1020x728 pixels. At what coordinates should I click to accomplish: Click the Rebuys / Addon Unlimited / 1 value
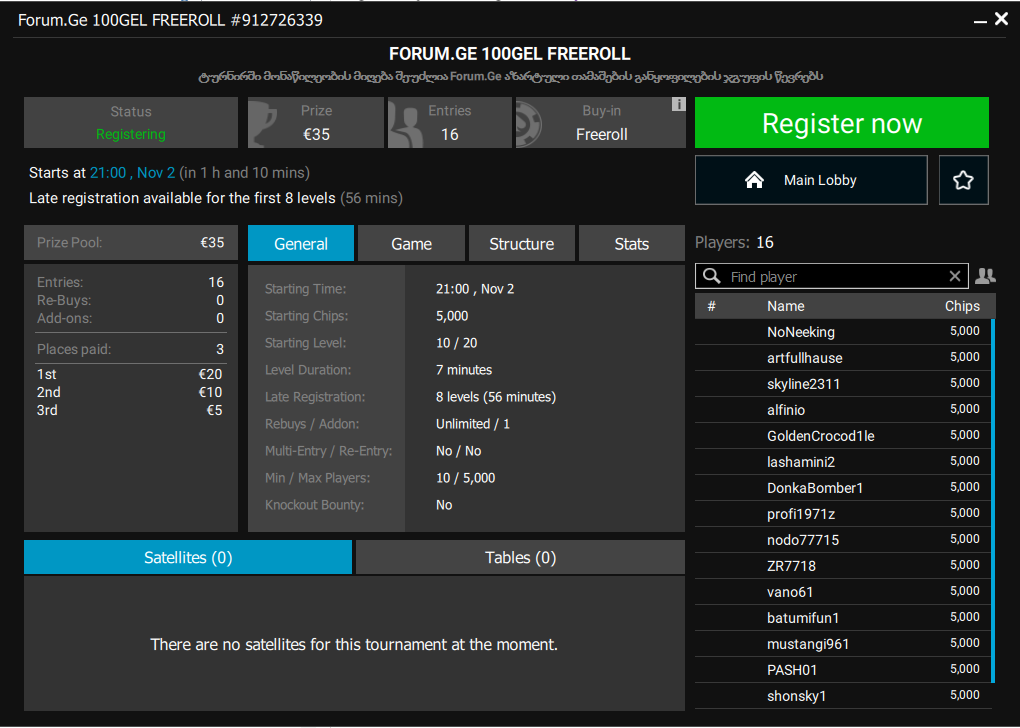[473, 424]
